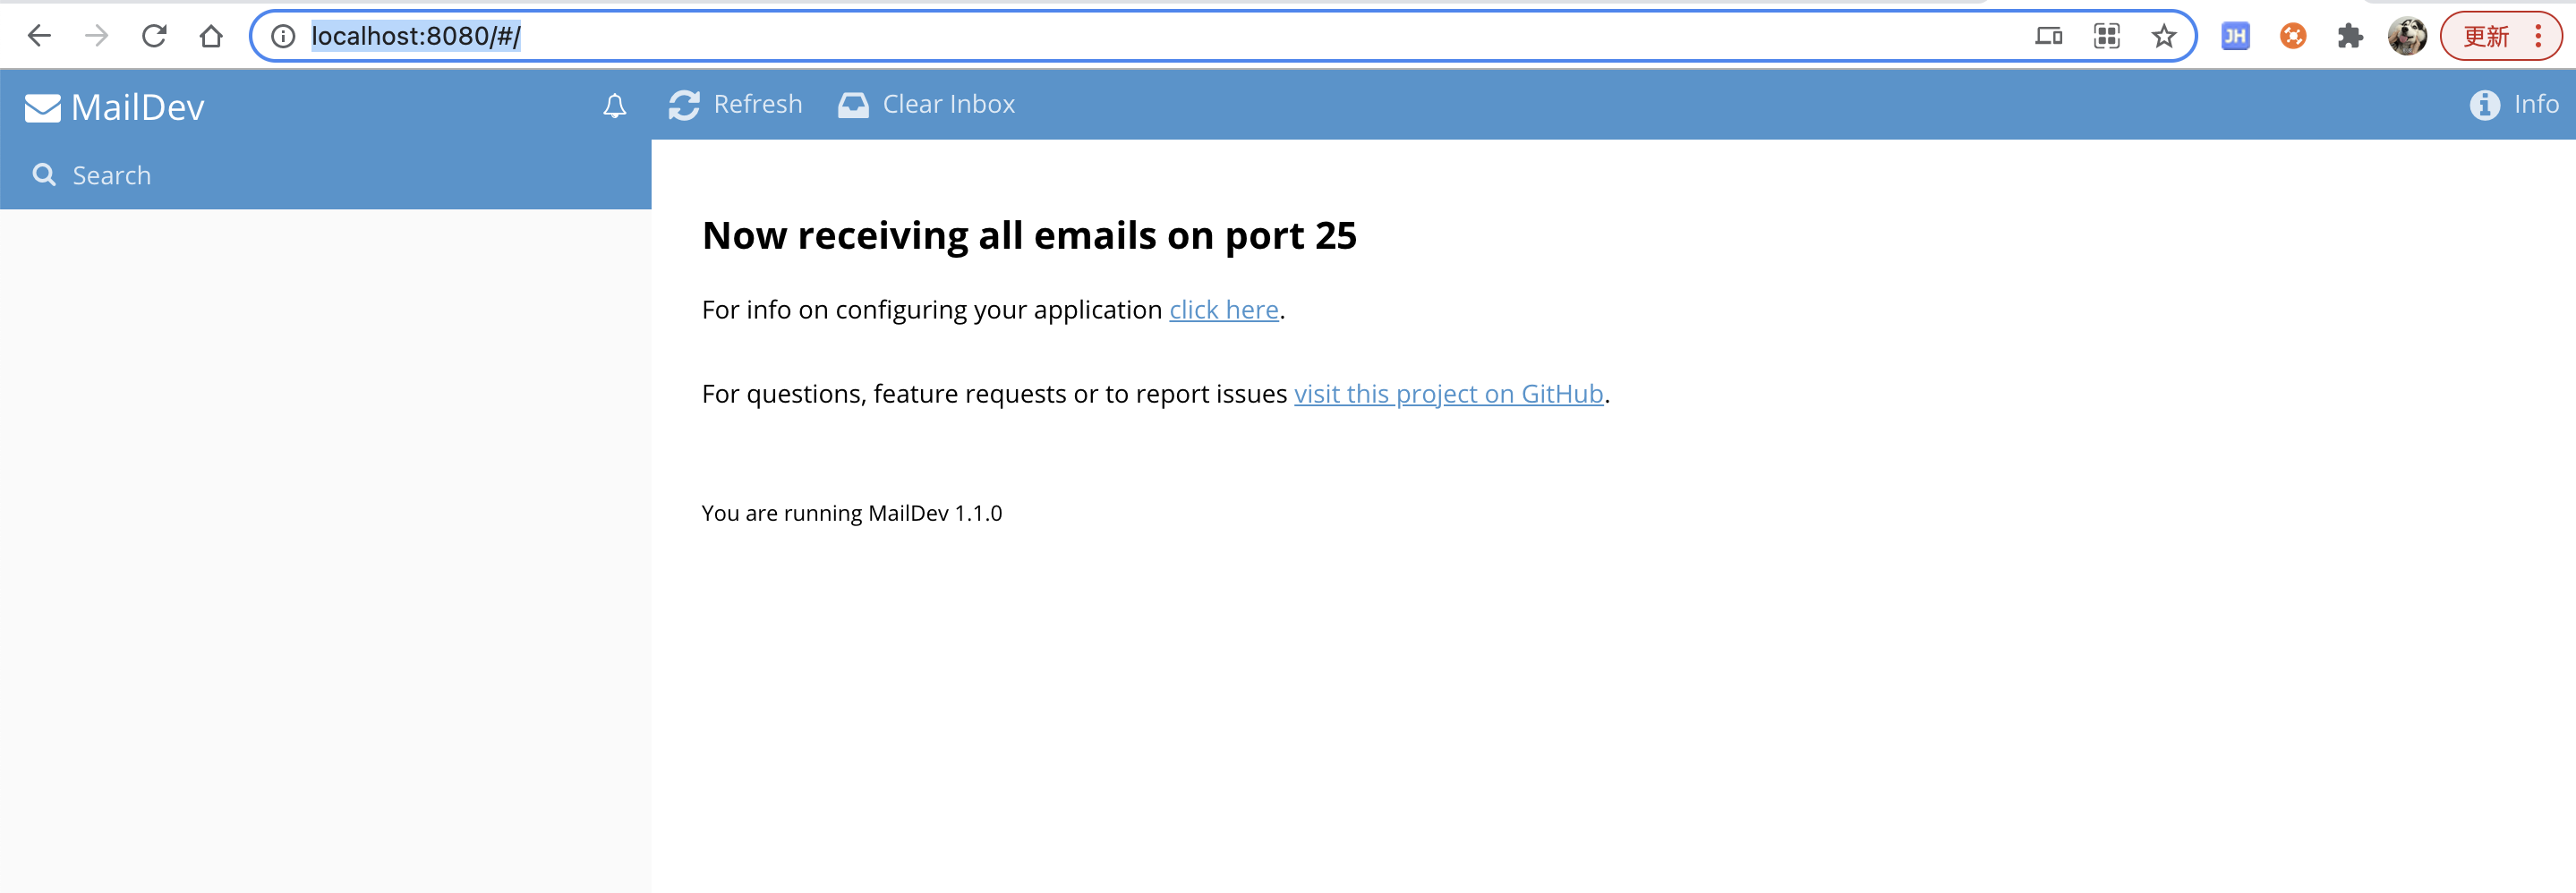Viewport: 2576px width, 893px height.
Task: Follow the 'click here' configuration link
Action: click(x=1224, y=310)
